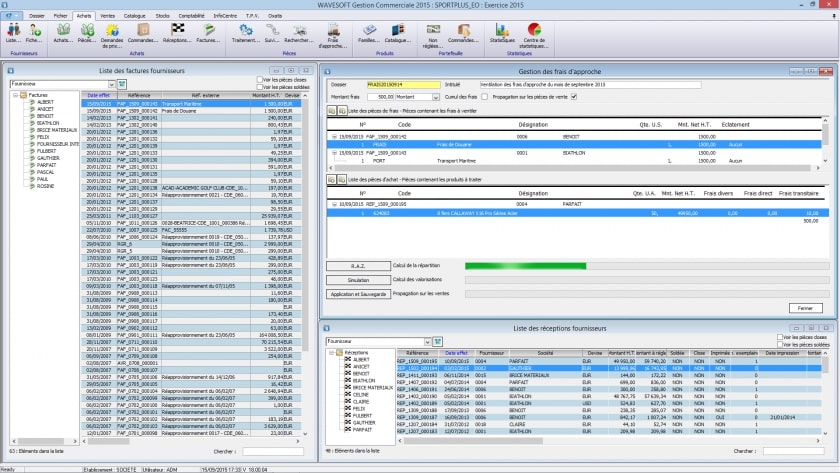Open the Non réglées ribbon icon

tap(433, 36)
